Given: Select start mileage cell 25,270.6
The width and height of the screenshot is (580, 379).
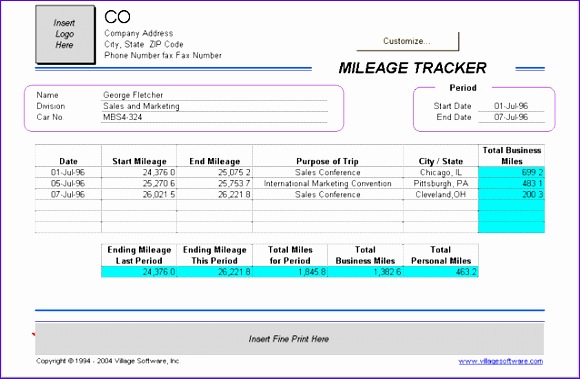Looking at the screenshot, I should [139, 183].
